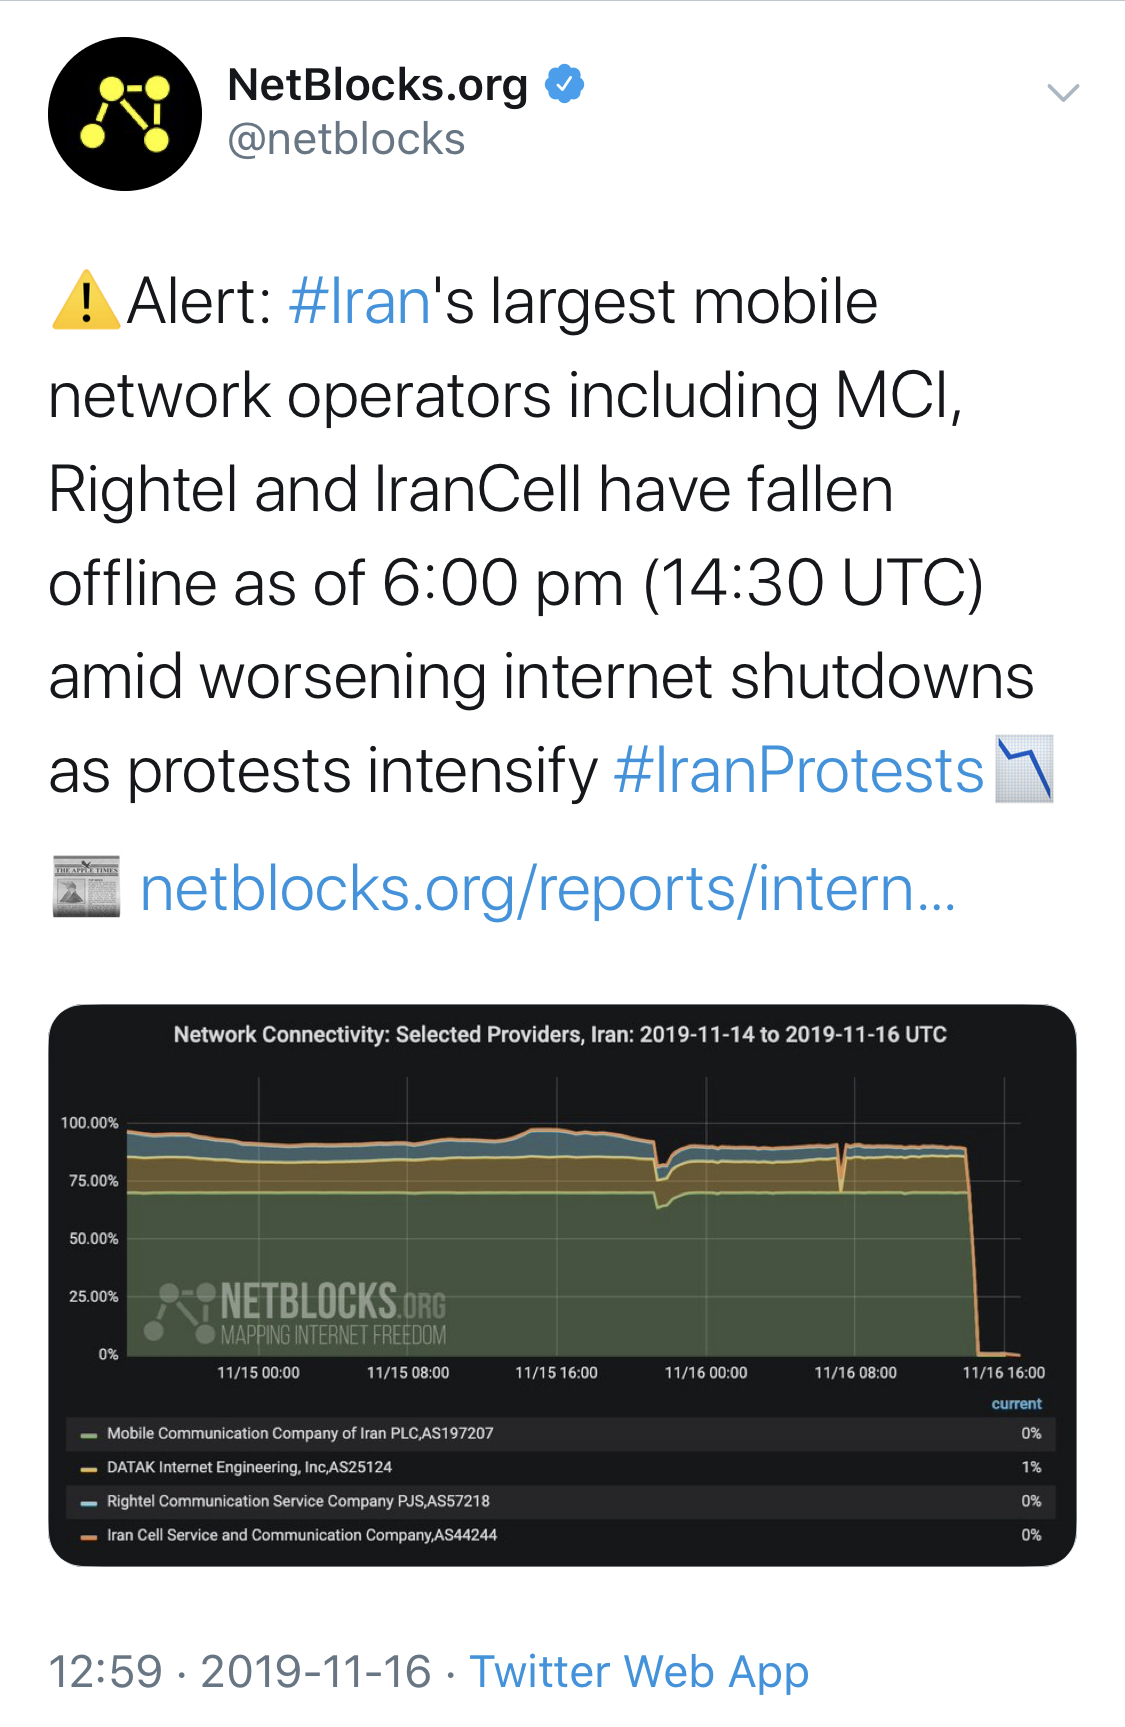Click the green MCI legend swatch
The image size is (1125, 1727).
89,1434
